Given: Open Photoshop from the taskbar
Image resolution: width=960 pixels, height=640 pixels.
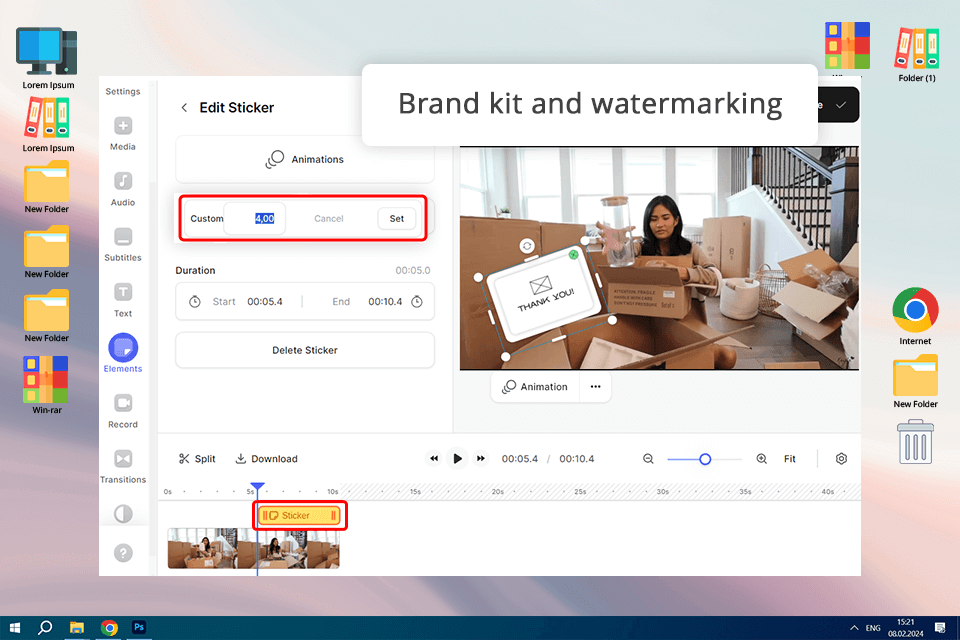Looking at the screenshot, I should coord(139,627).
